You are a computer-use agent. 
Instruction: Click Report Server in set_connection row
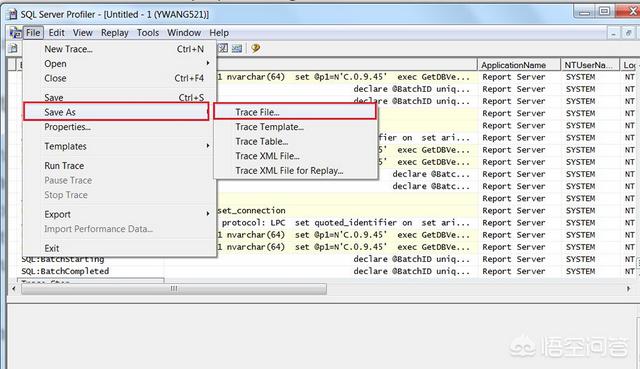point(513,211)
